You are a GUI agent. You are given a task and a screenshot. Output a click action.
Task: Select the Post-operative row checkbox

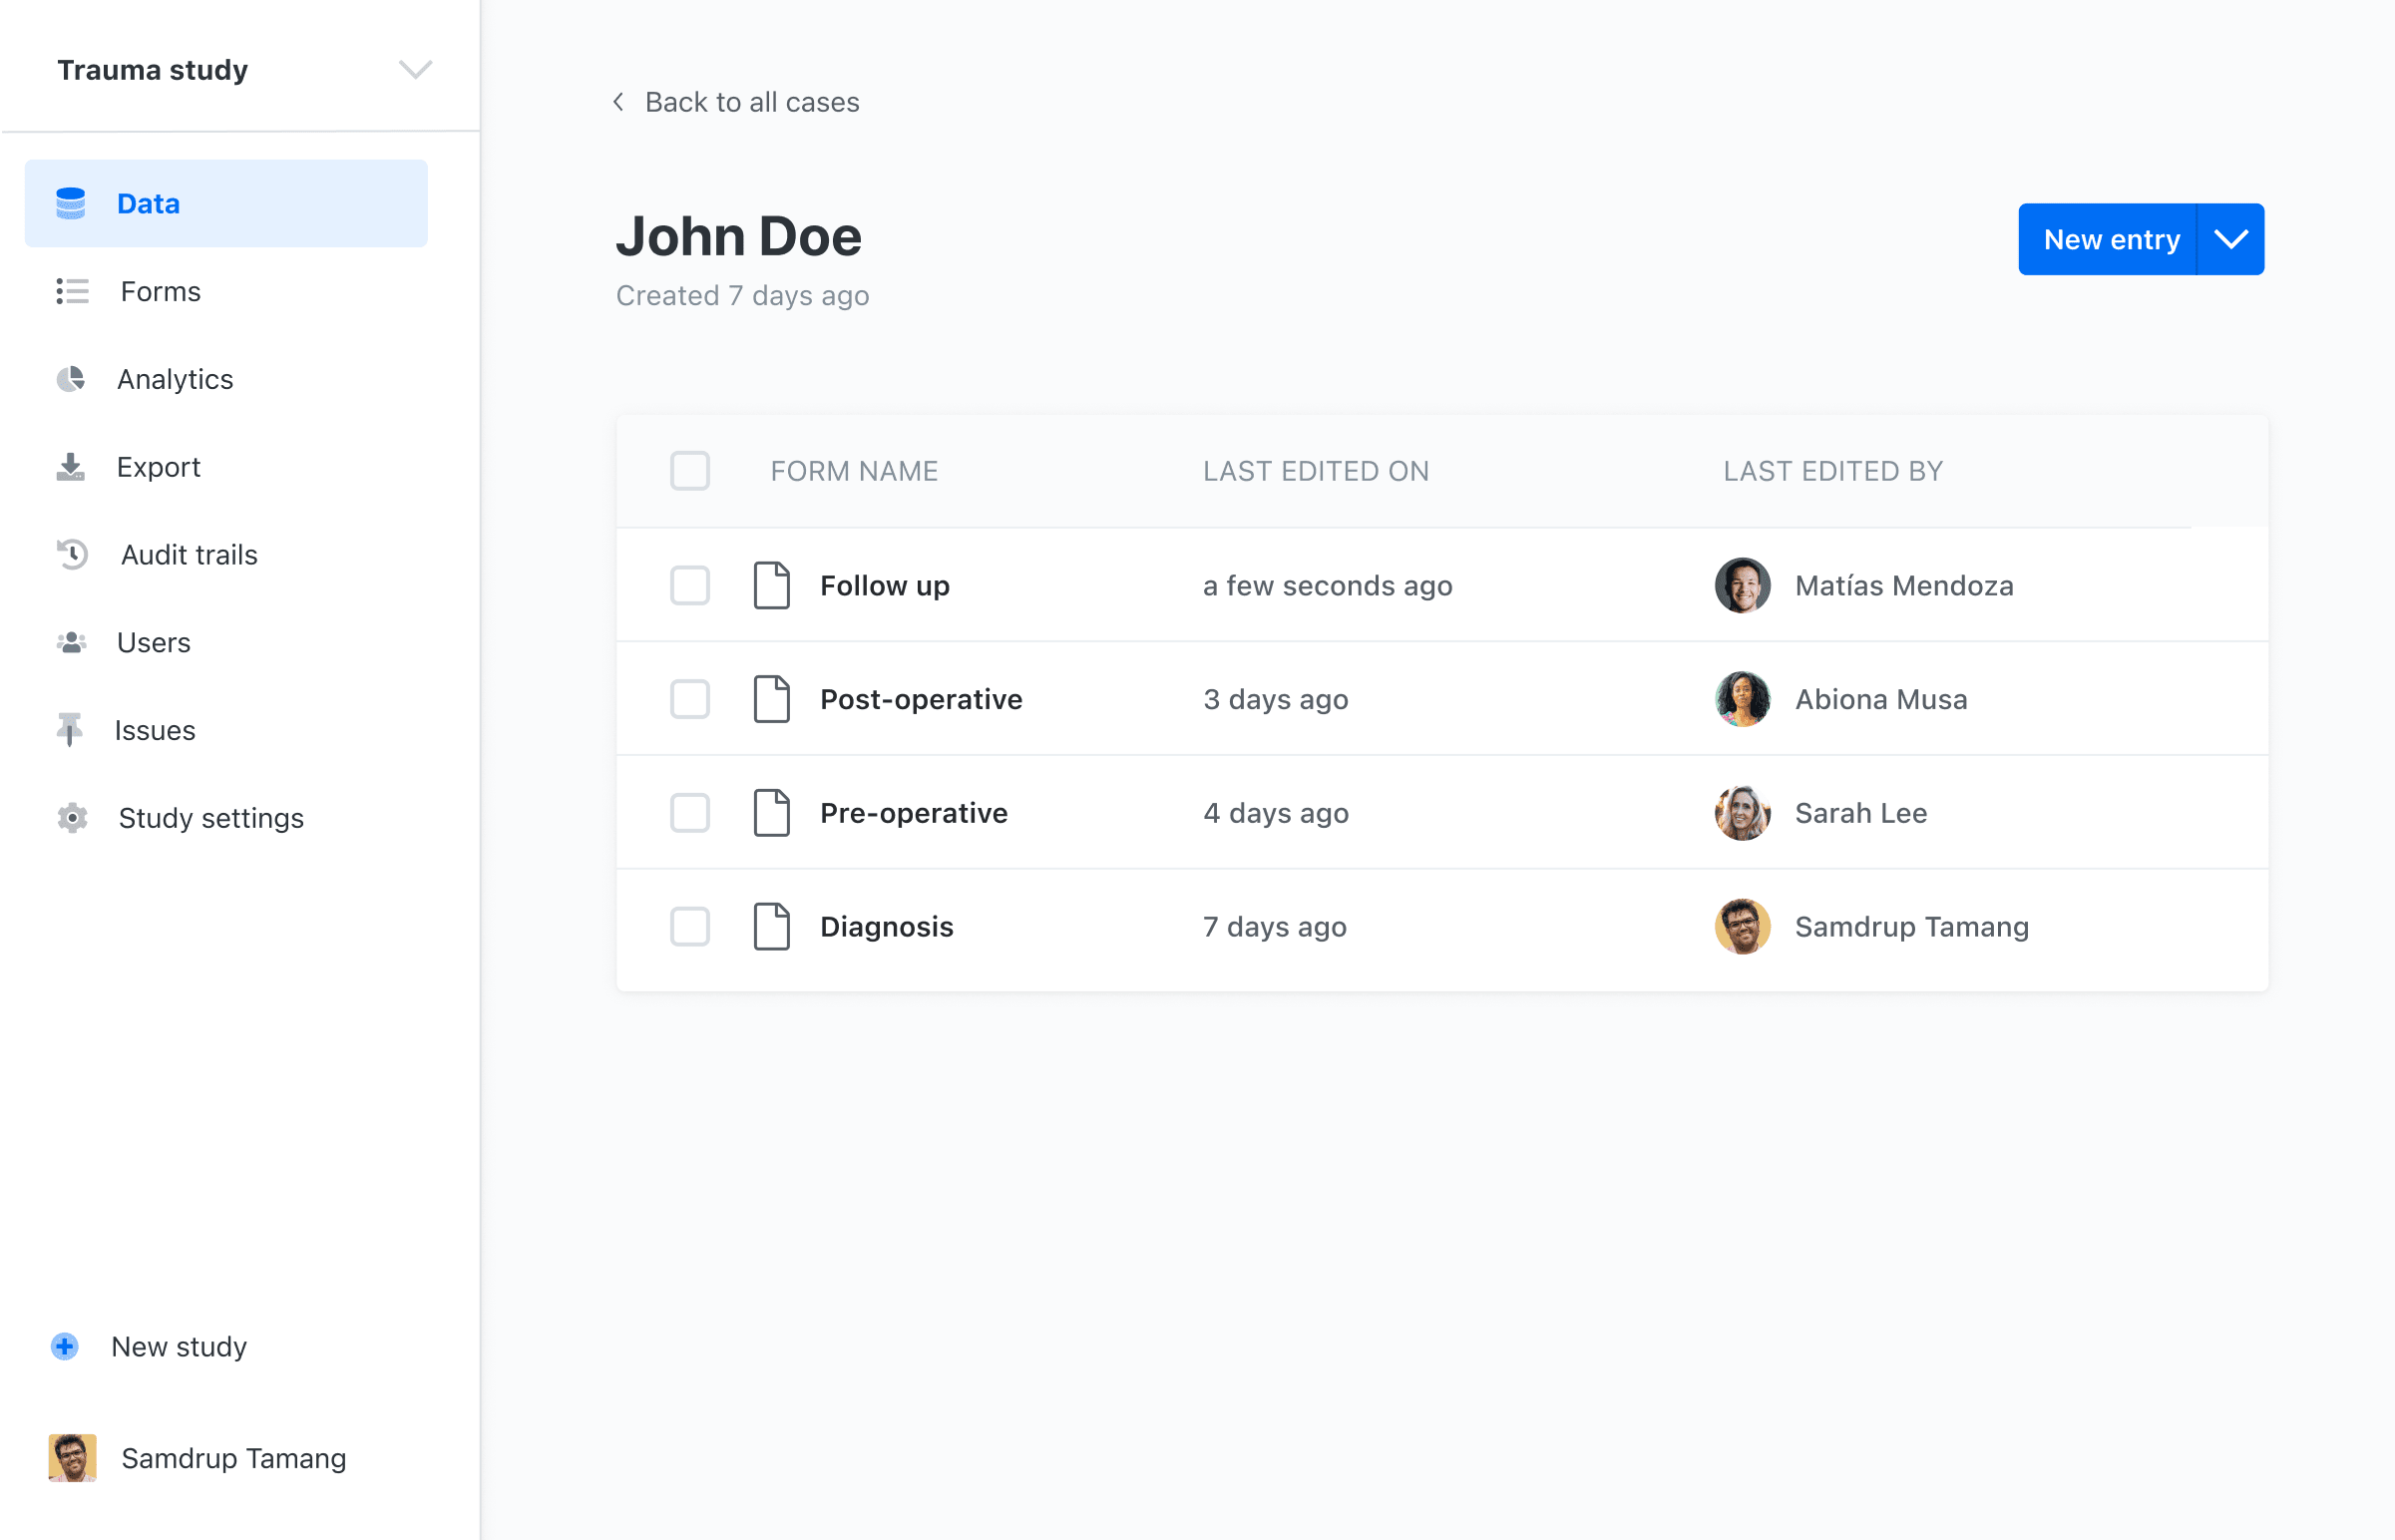click(690, 700)
